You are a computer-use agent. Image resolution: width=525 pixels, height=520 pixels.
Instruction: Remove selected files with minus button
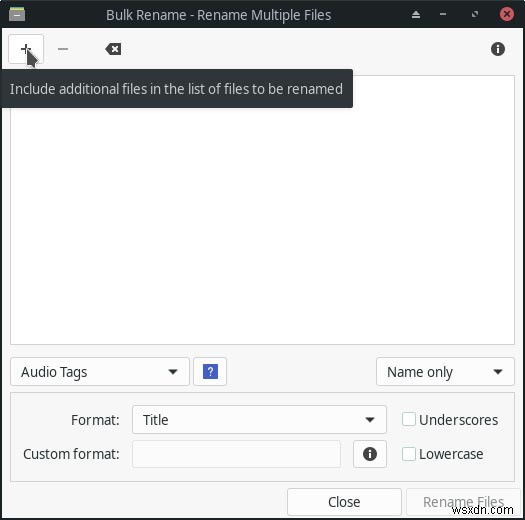63,49
